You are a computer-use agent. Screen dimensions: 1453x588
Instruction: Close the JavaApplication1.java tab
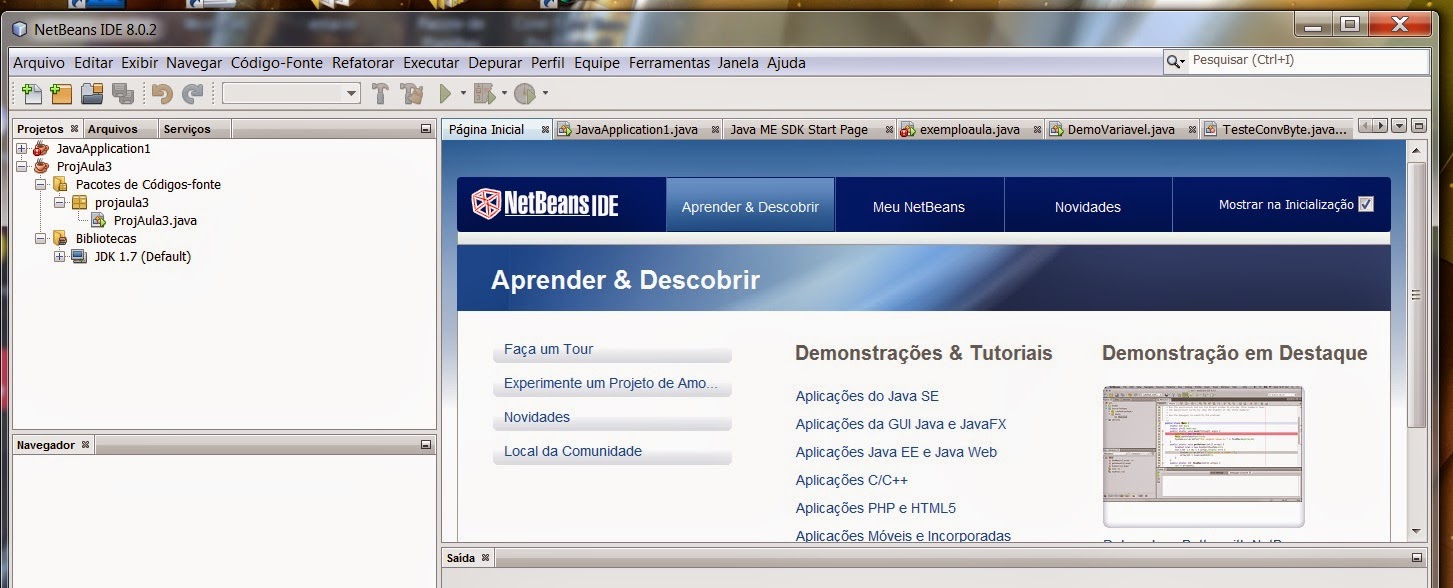(715, 129)
